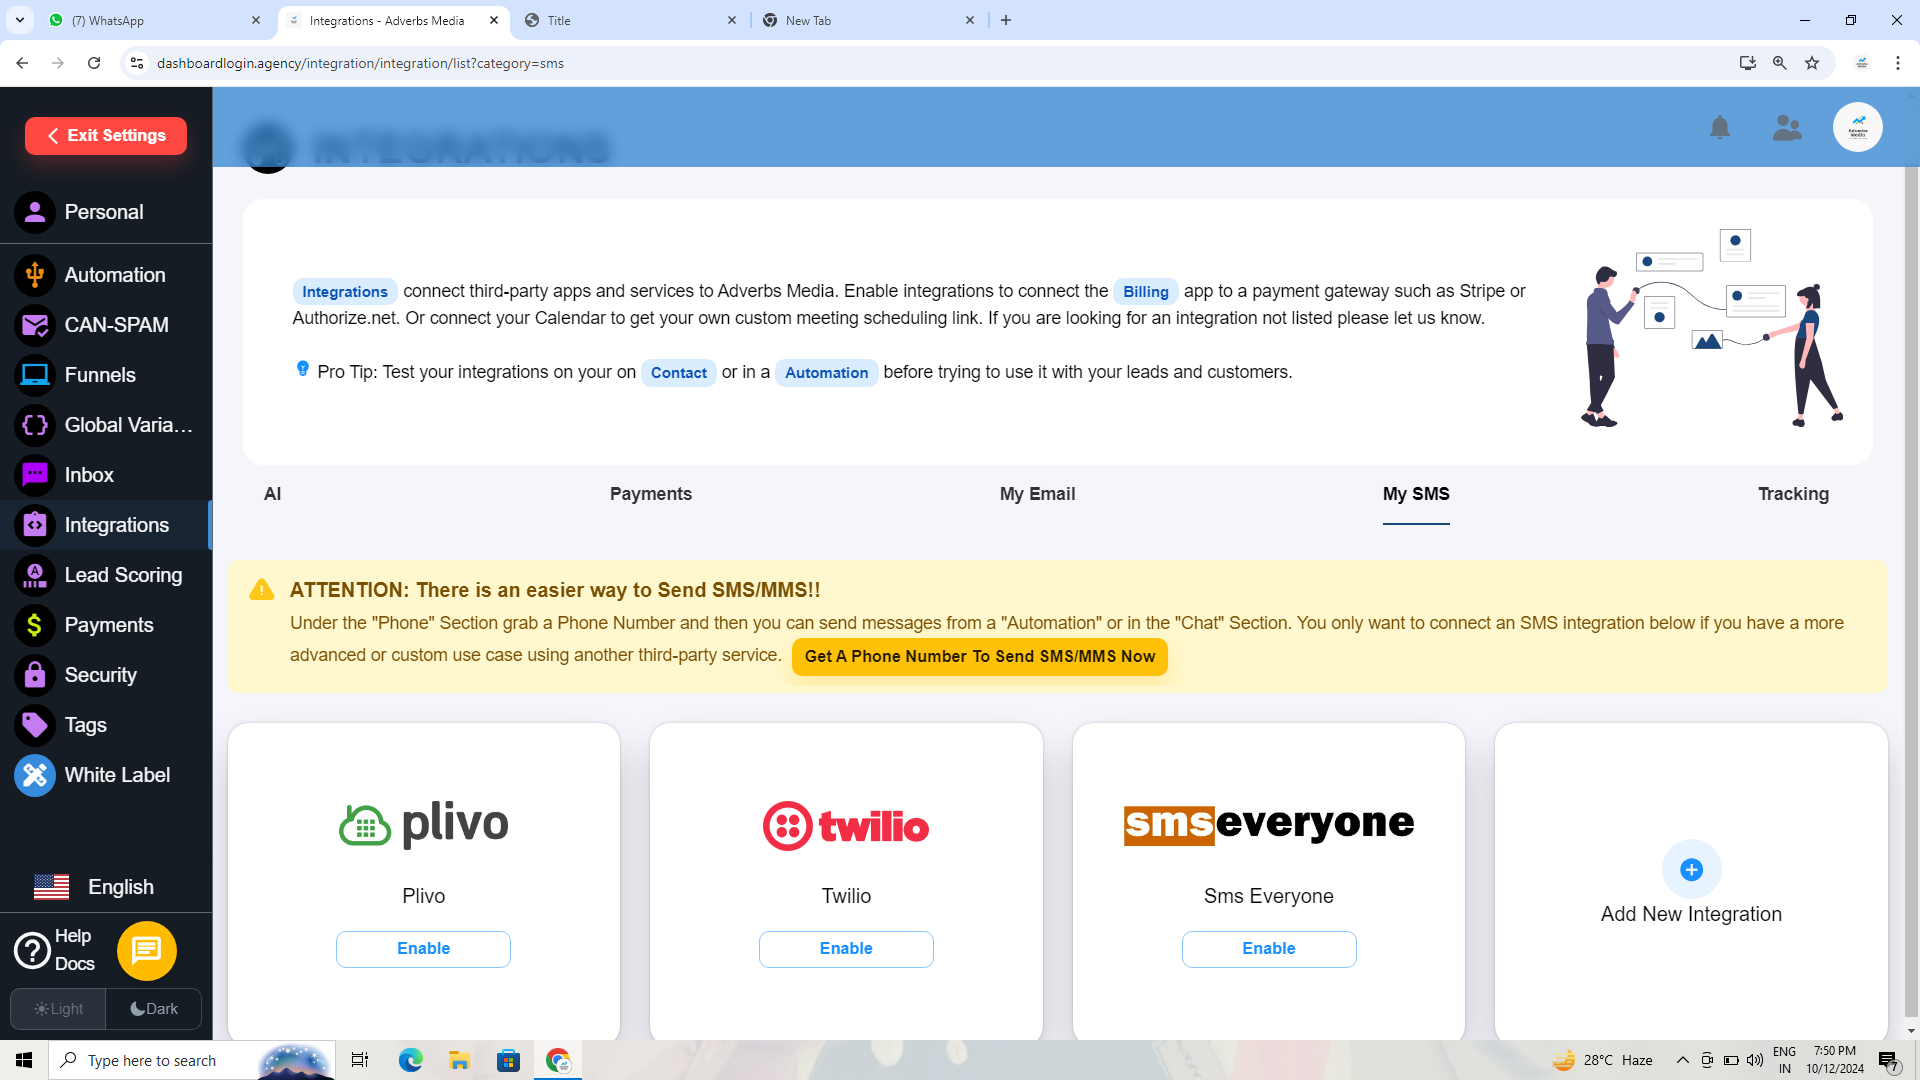Screen dimensions: 1920x1080
Task: Open the team members icon in header
Action: click(x=1787, y=128)
